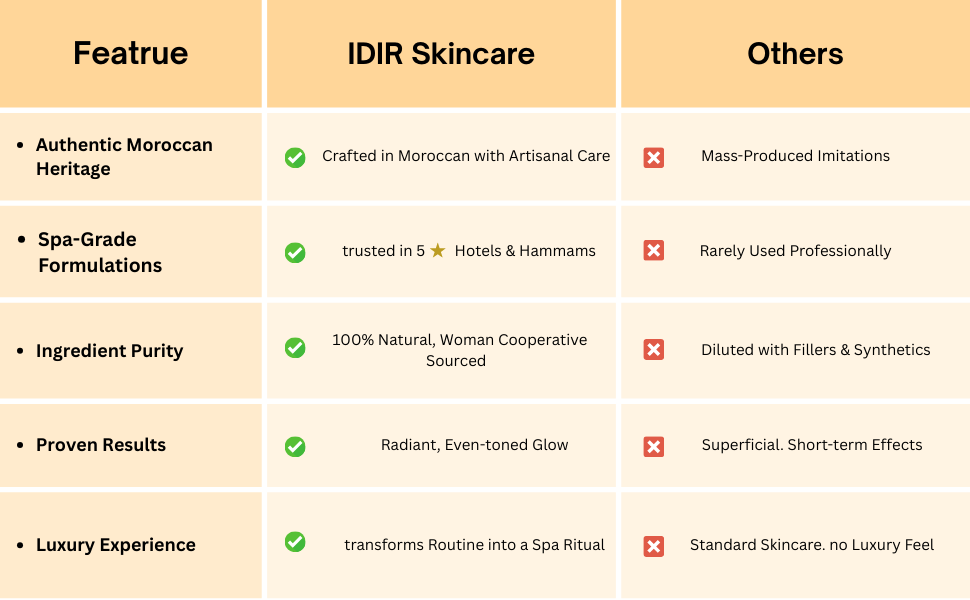Image resolution: width=970 pixels, height=600 pixels.
Task: Click green checkmark beside 5 star Hotels
Action: [x=295, y=253]
